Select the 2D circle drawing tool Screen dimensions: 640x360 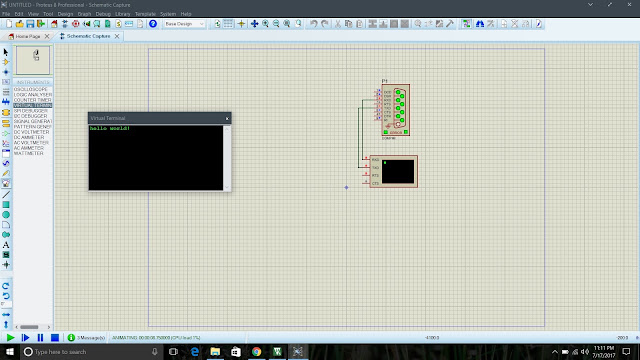[6, 215]
